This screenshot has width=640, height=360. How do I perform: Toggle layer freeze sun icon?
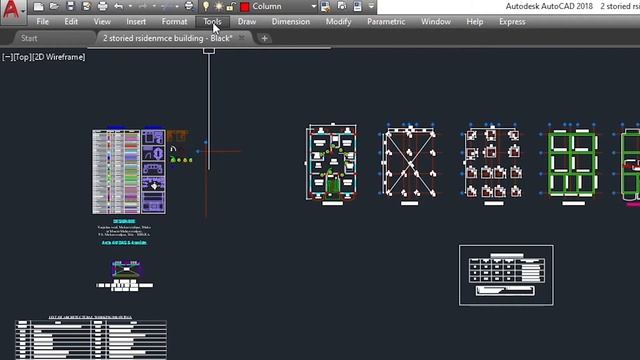pos(219,7)
